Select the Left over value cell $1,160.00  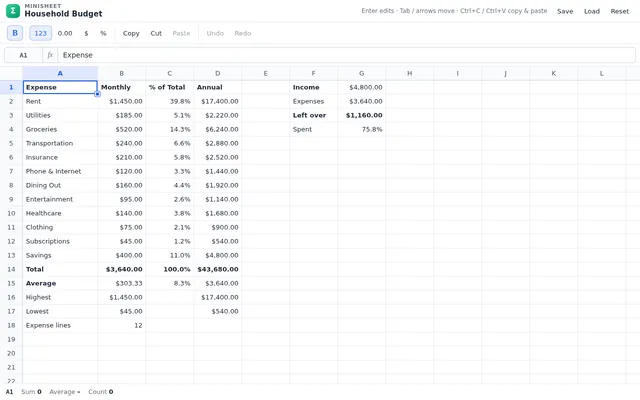362,115
